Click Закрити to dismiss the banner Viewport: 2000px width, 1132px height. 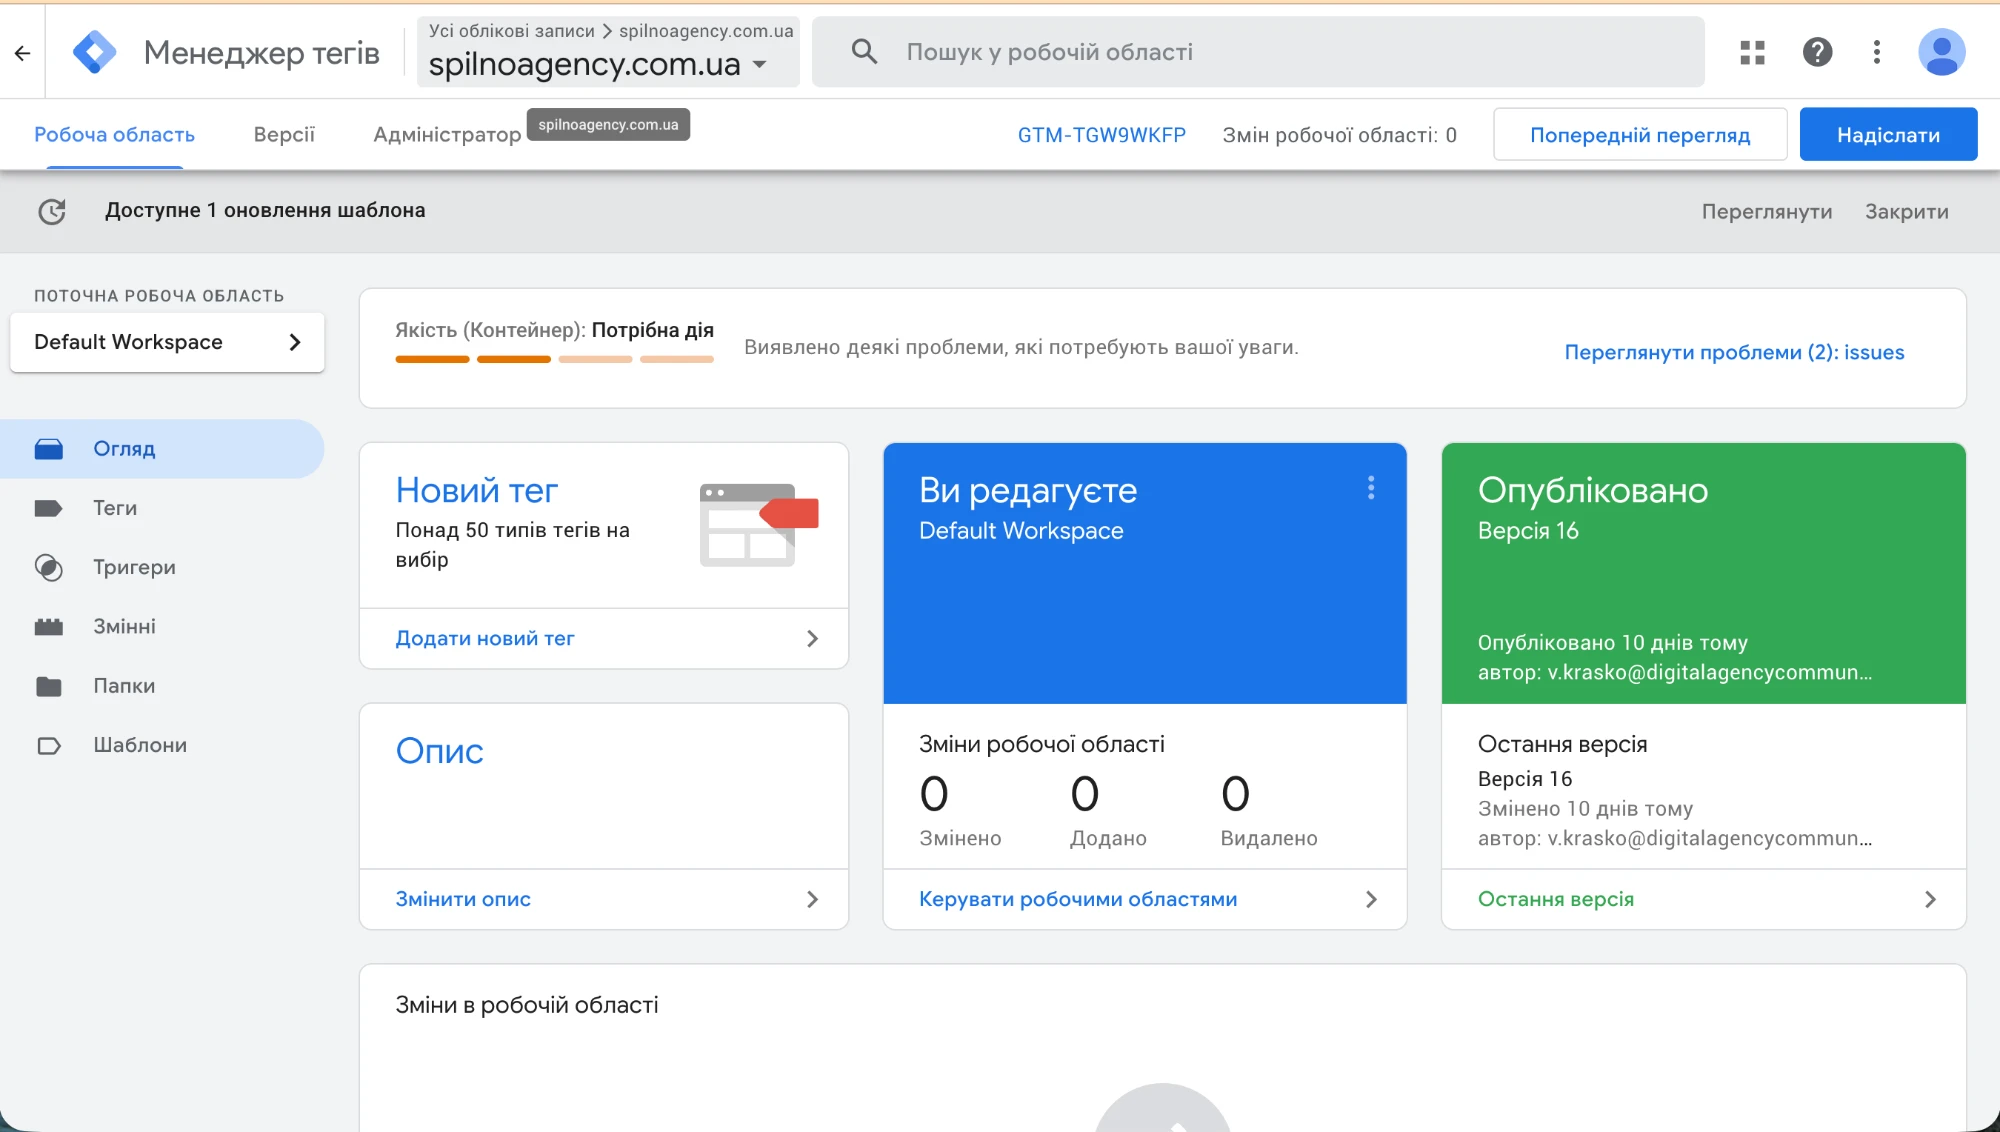click(1906, 211)
